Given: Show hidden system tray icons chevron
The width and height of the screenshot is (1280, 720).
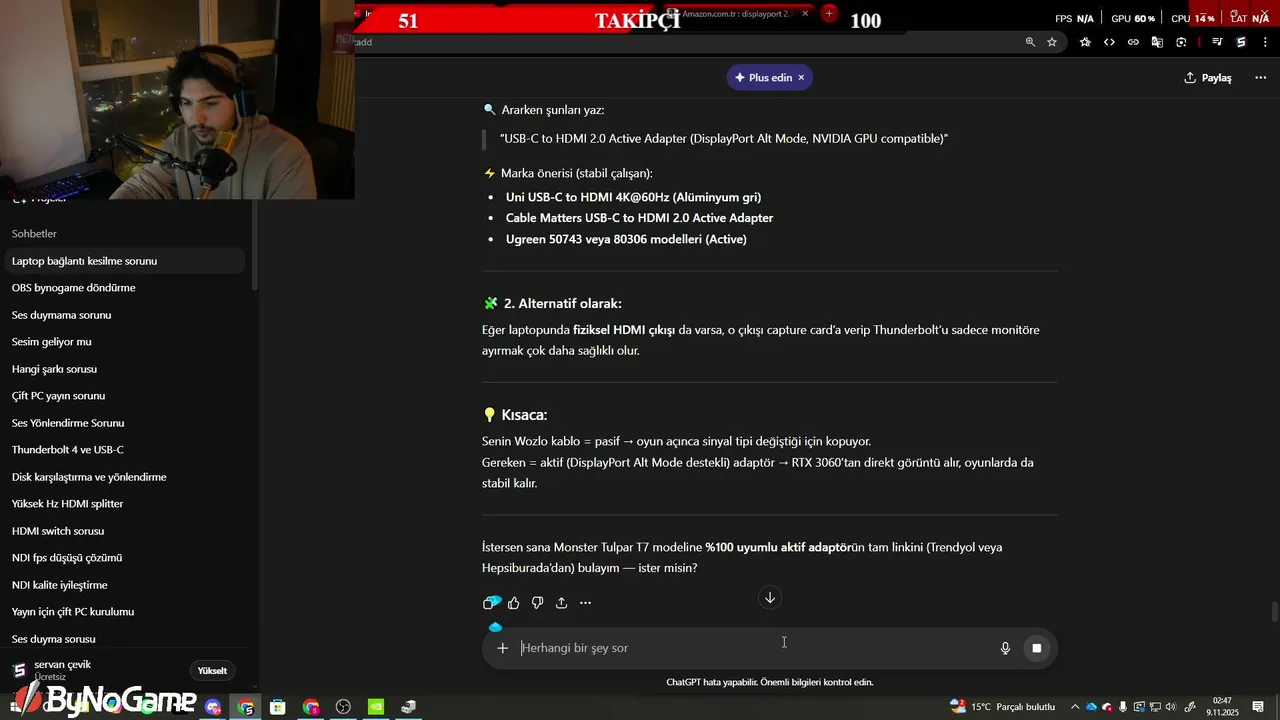Looking at the screenshot, I should [x=1075, y=707].
